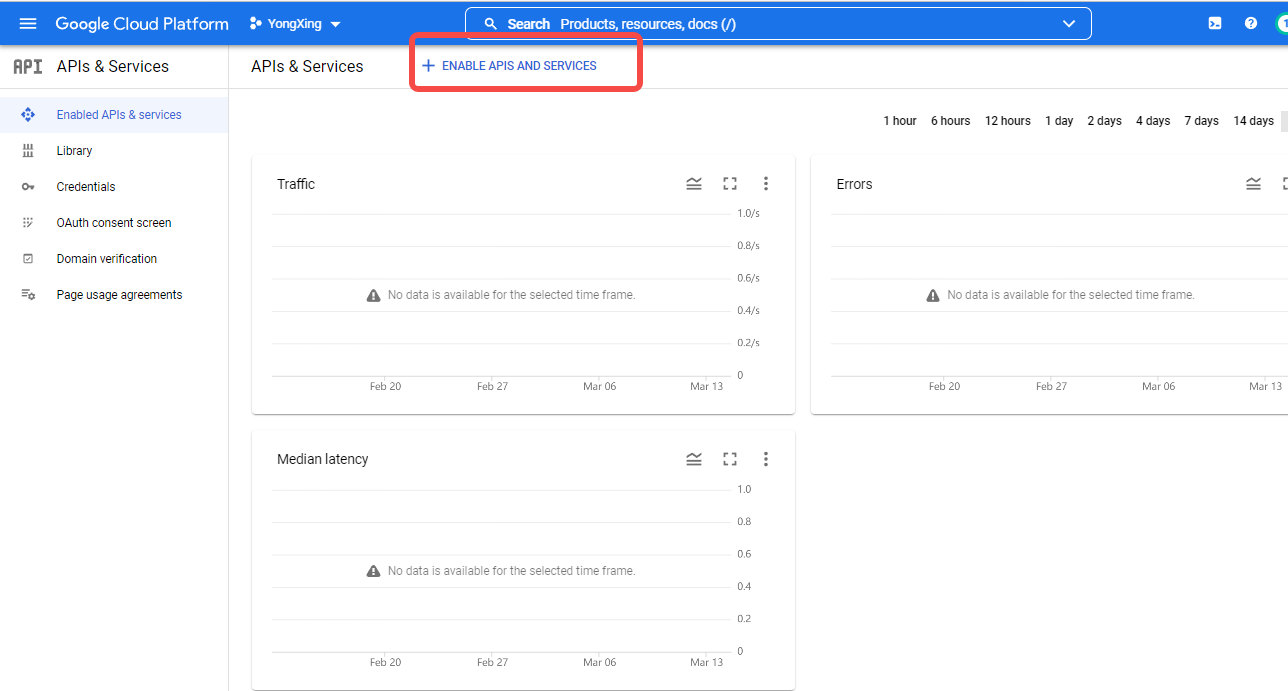Click the key icon beside Credentials
The height and width of the screenshot is (691, 1288).
point(28,187)
